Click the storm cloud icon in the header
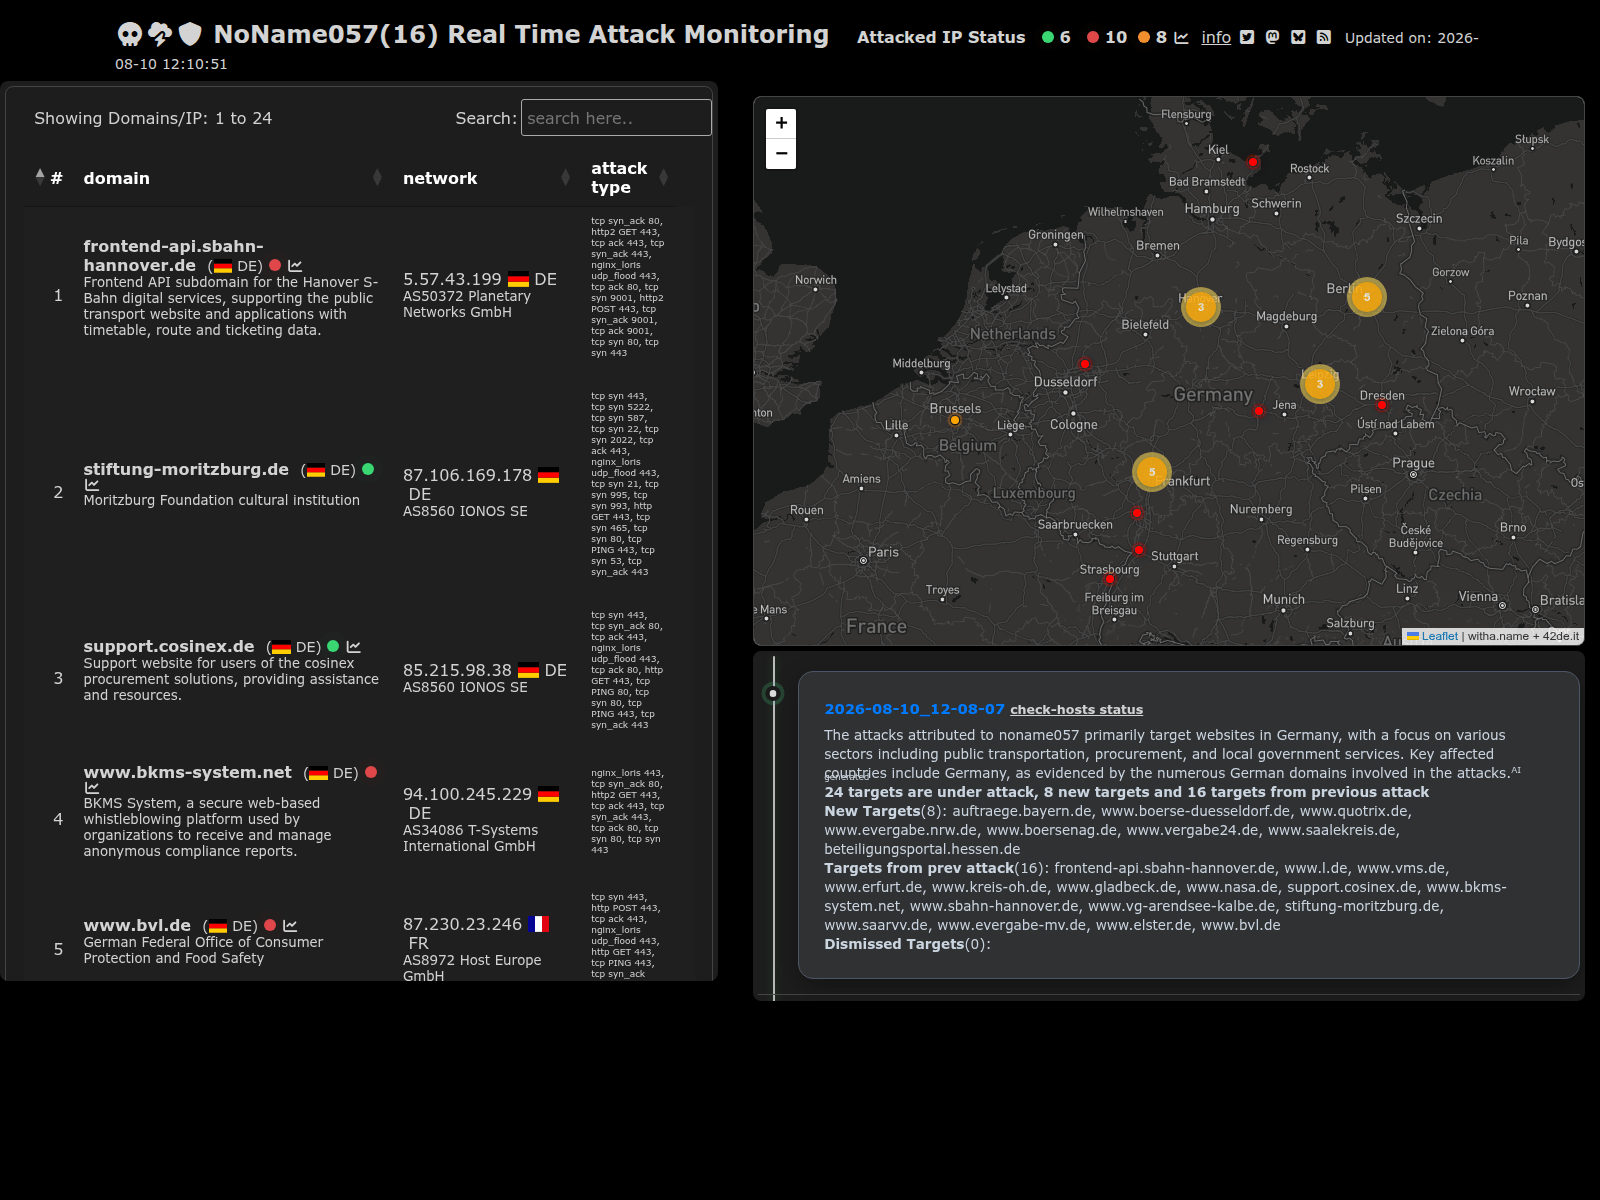Viewport: 1600px width, 1200px height. pos(160,35)
